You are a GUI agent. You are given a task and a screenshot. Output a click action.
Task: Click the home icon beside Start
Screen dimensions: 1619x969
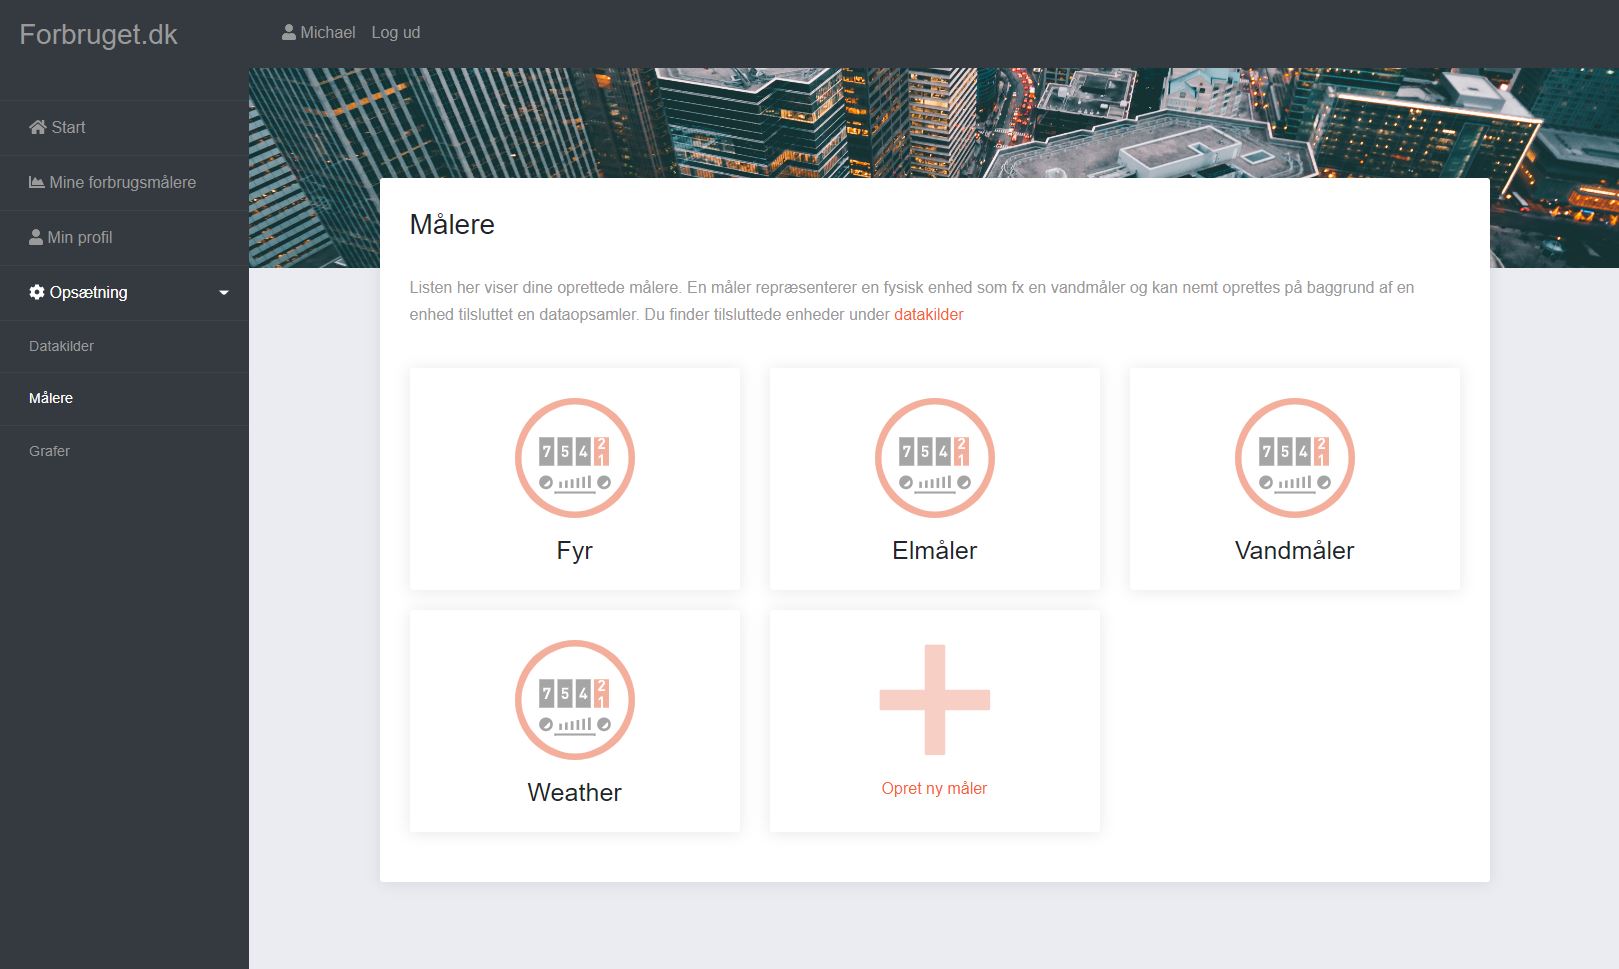(38, 127)
